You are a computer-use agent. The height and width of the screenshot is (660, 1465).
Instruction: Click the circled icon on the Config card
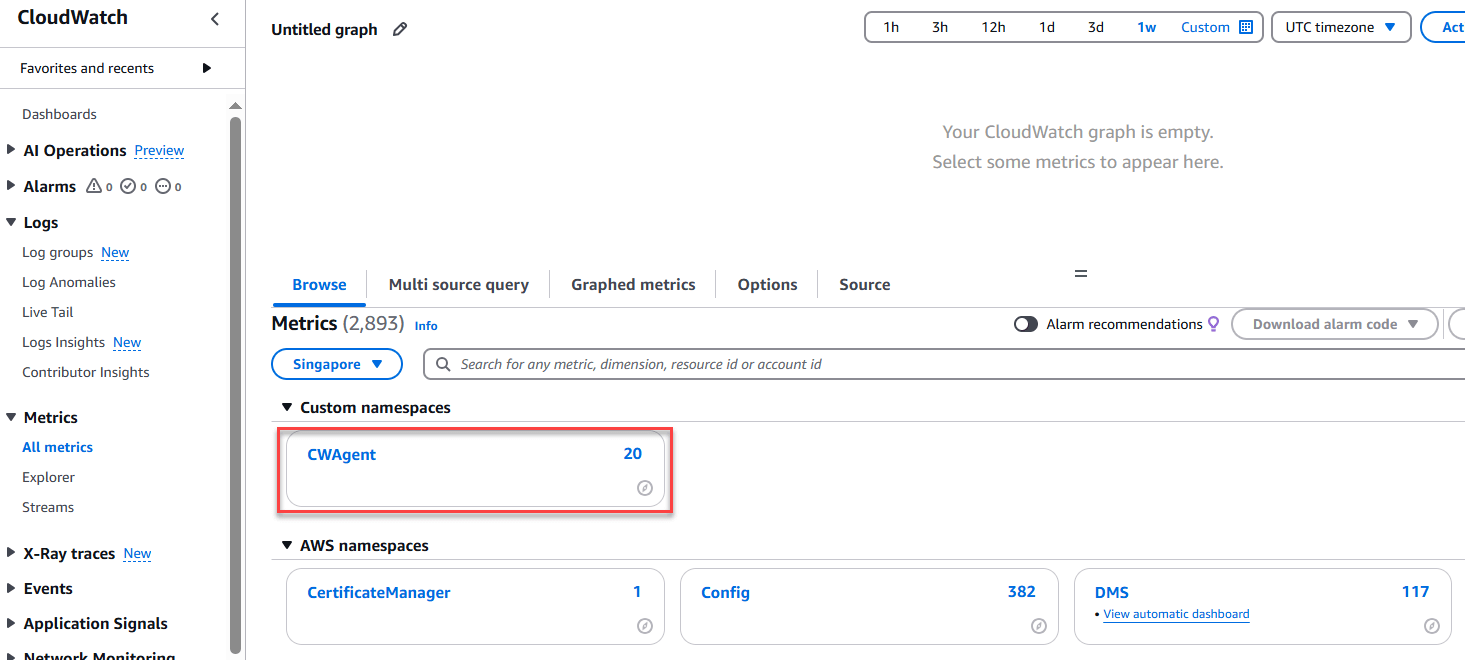point(1038,626)
